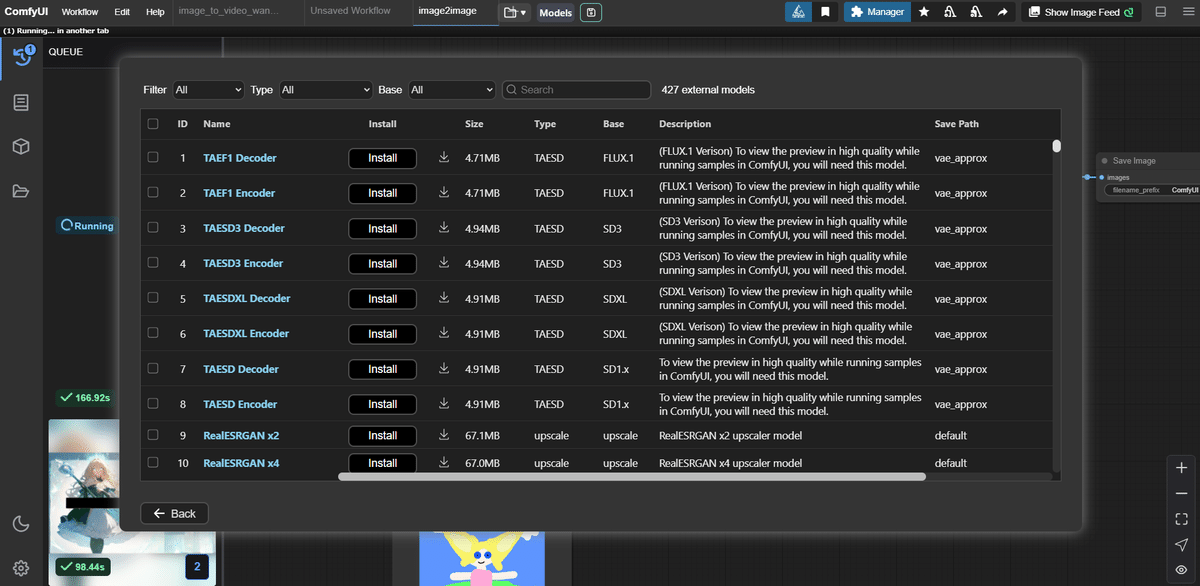The width and height of the screenshot is (1200, 586).
Task: Open settings gear icon in sidebar
Action: (21, 568)
